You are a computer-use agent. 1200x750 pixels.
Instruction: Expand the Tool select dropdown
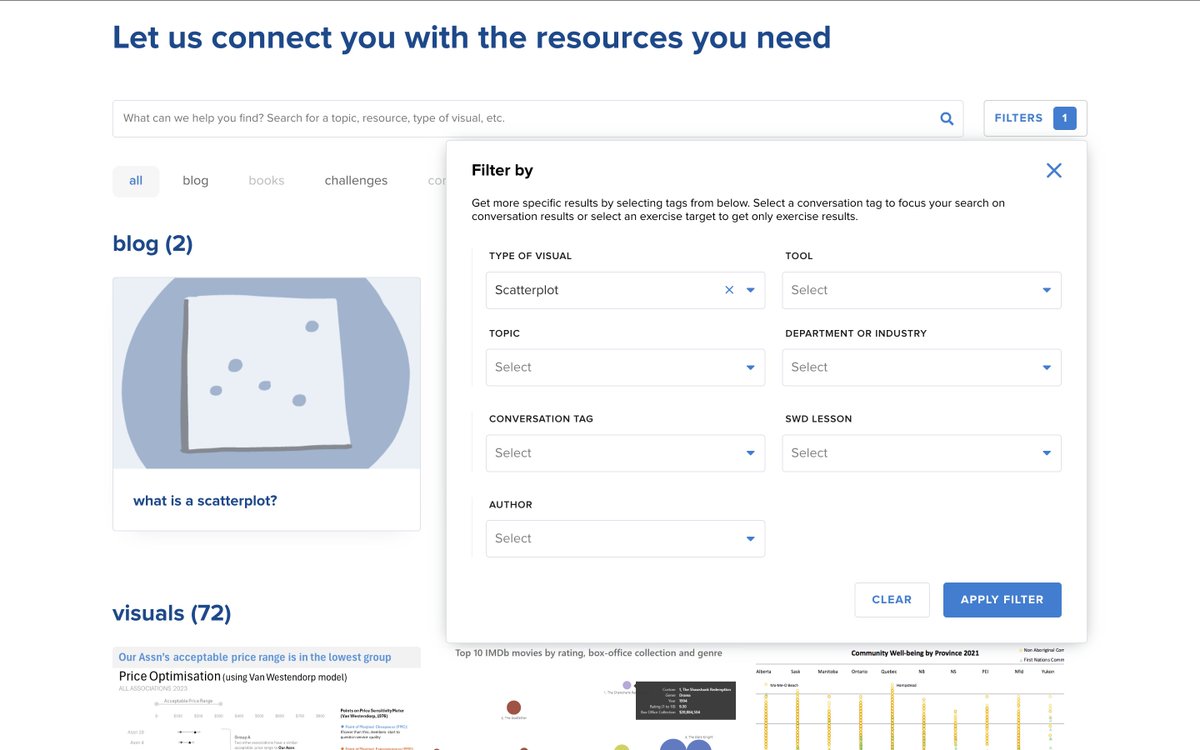921,290
